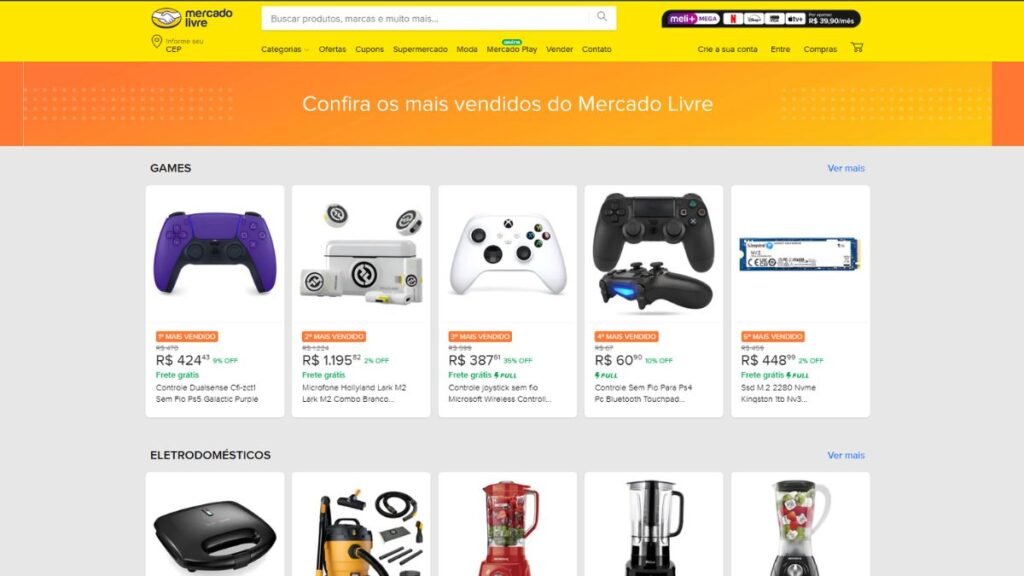This screenshot has width=1024, height=576.
Task: Select the Kingston SSD product image
Action: click(x=799, y=254)
